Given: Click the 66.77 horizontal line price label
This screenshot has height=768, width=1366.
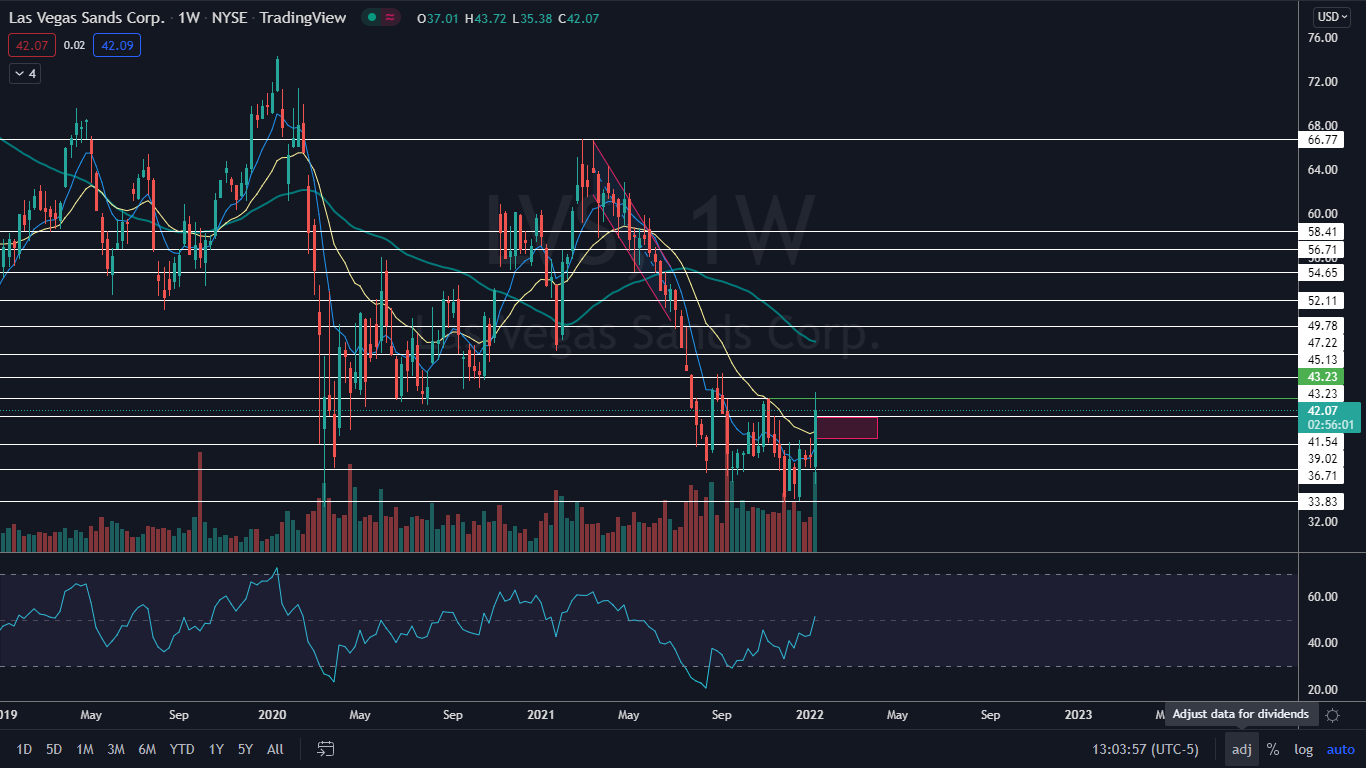Looking at the screenshot, I should point(1322,141).
